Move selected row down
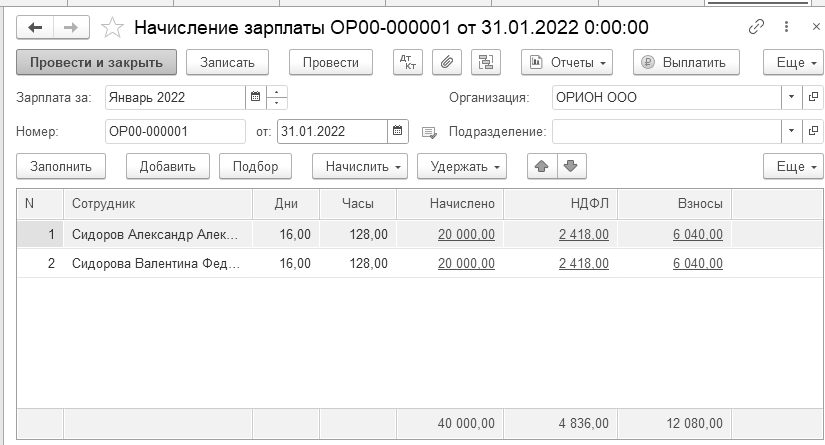The height and width of the screenshot is (445, 825). [571, 166]
